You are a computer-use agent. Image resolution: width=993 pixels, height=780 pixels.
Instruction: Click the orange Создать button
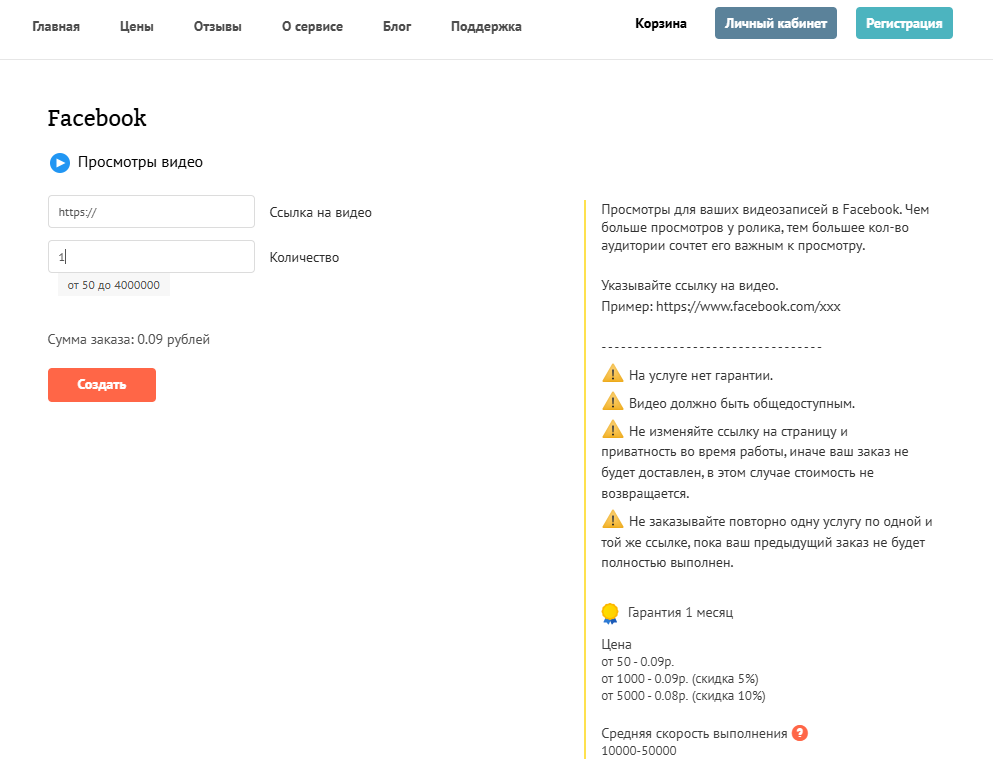[x=102, y=385]
